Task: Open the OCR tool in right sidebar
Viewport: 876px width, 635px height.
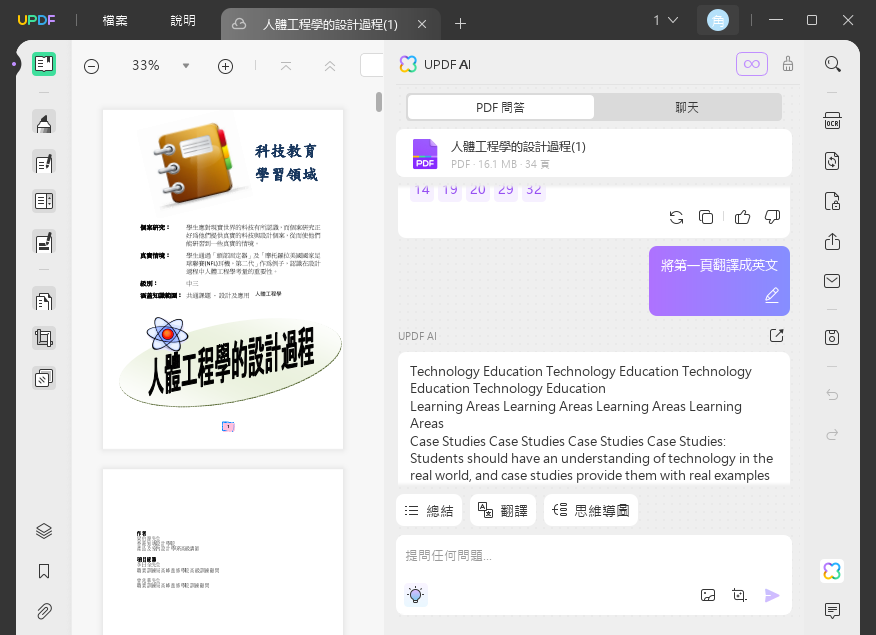Action: pyautogui.click(x=832, y=121)
